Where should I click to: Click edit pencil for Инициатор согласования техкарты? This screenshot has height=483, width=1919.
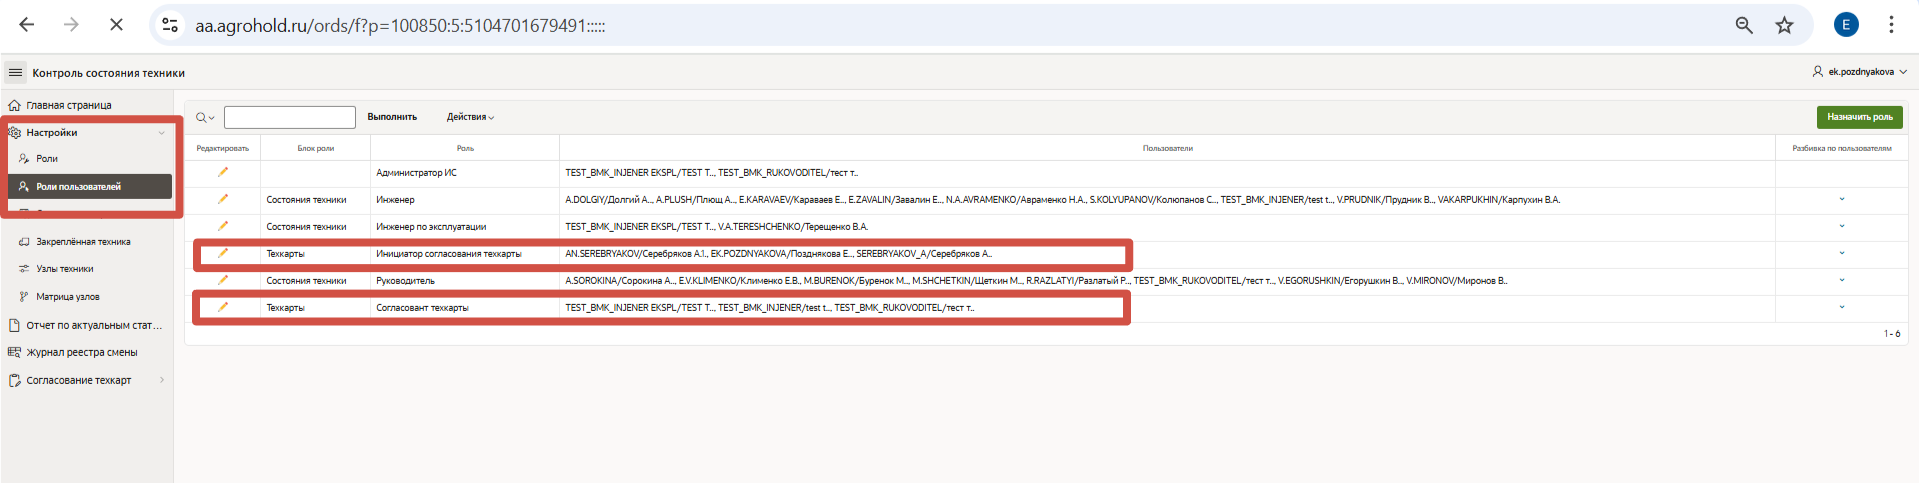tap(223, 253)
